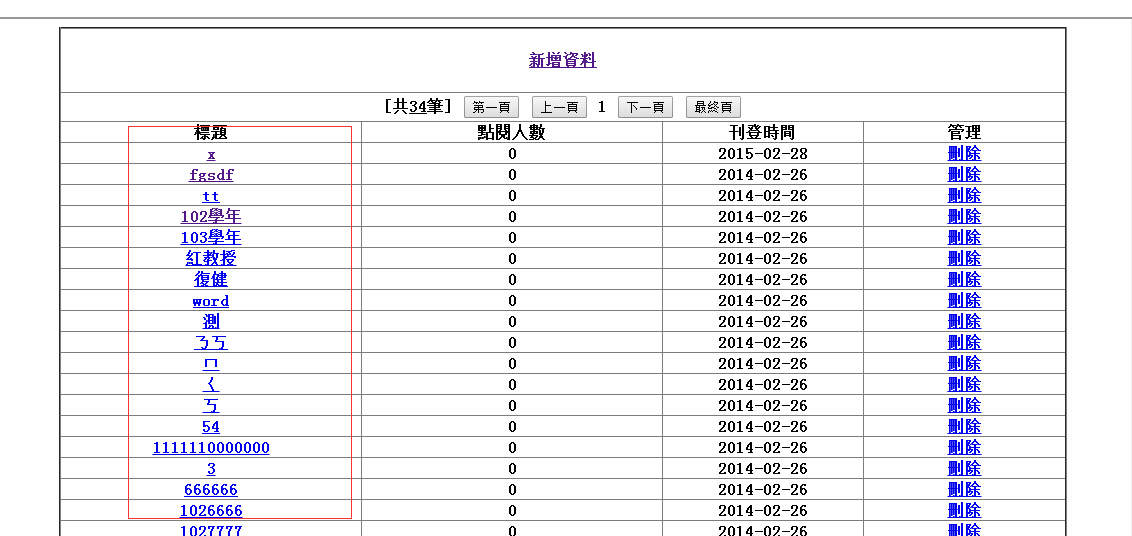Open the 紅教授 entry
Image resolution: width=1132 pixels, height=536 pixels.
211,259
